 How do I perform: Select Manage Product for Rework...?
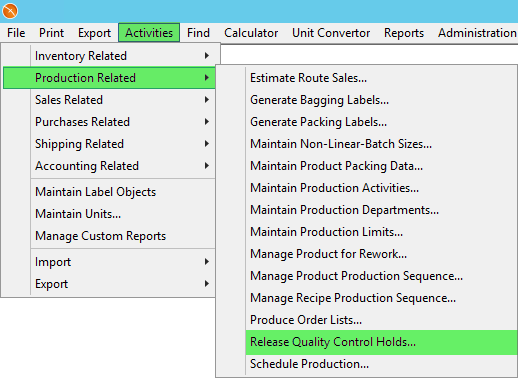[x=367, y=254]
